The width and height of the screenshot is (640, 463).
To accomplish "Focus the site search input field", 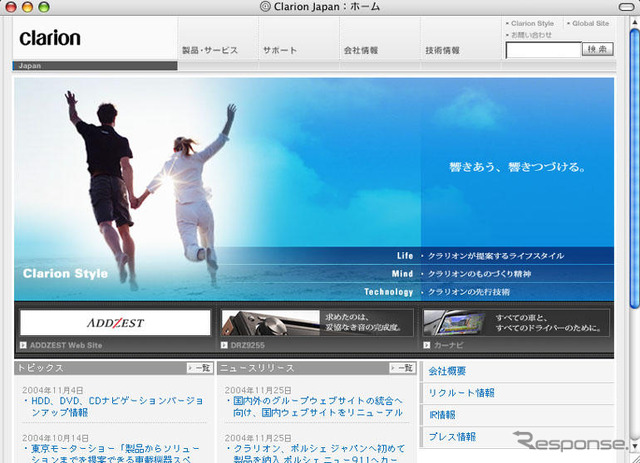I will pos(543,50).
